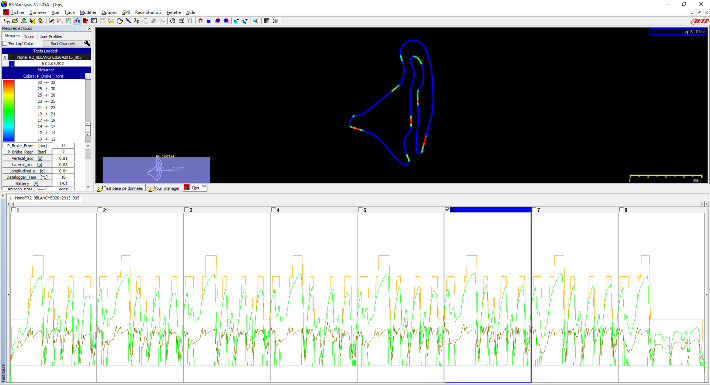Screen dimensions: 710x385
Task: Click the red AiM logo icon at right
Action: 699,21
